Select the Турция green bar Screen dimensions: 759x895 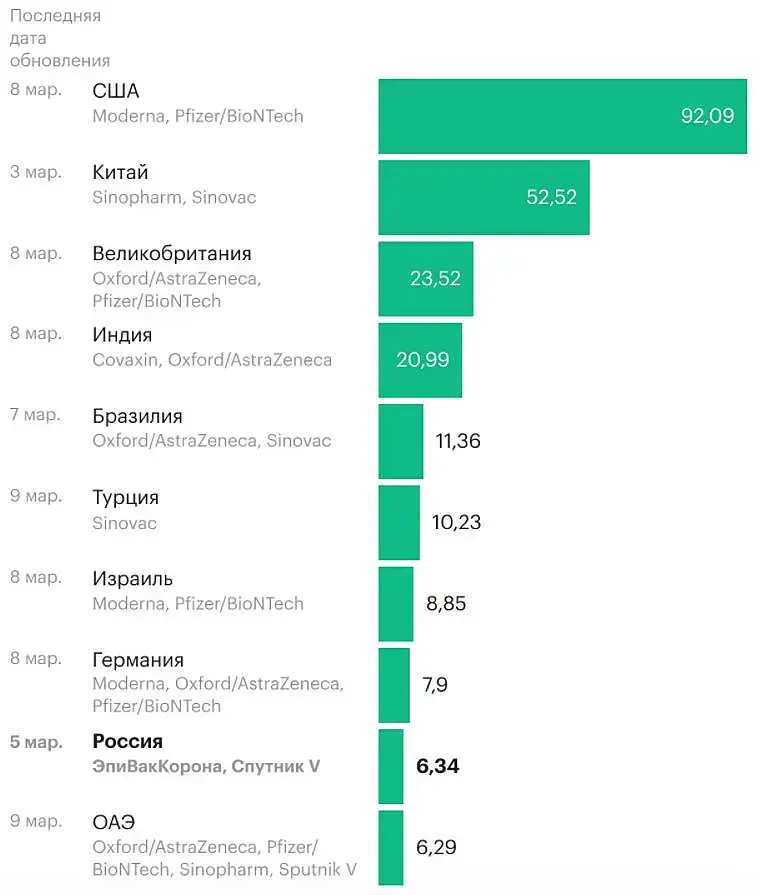pos(398,522)
